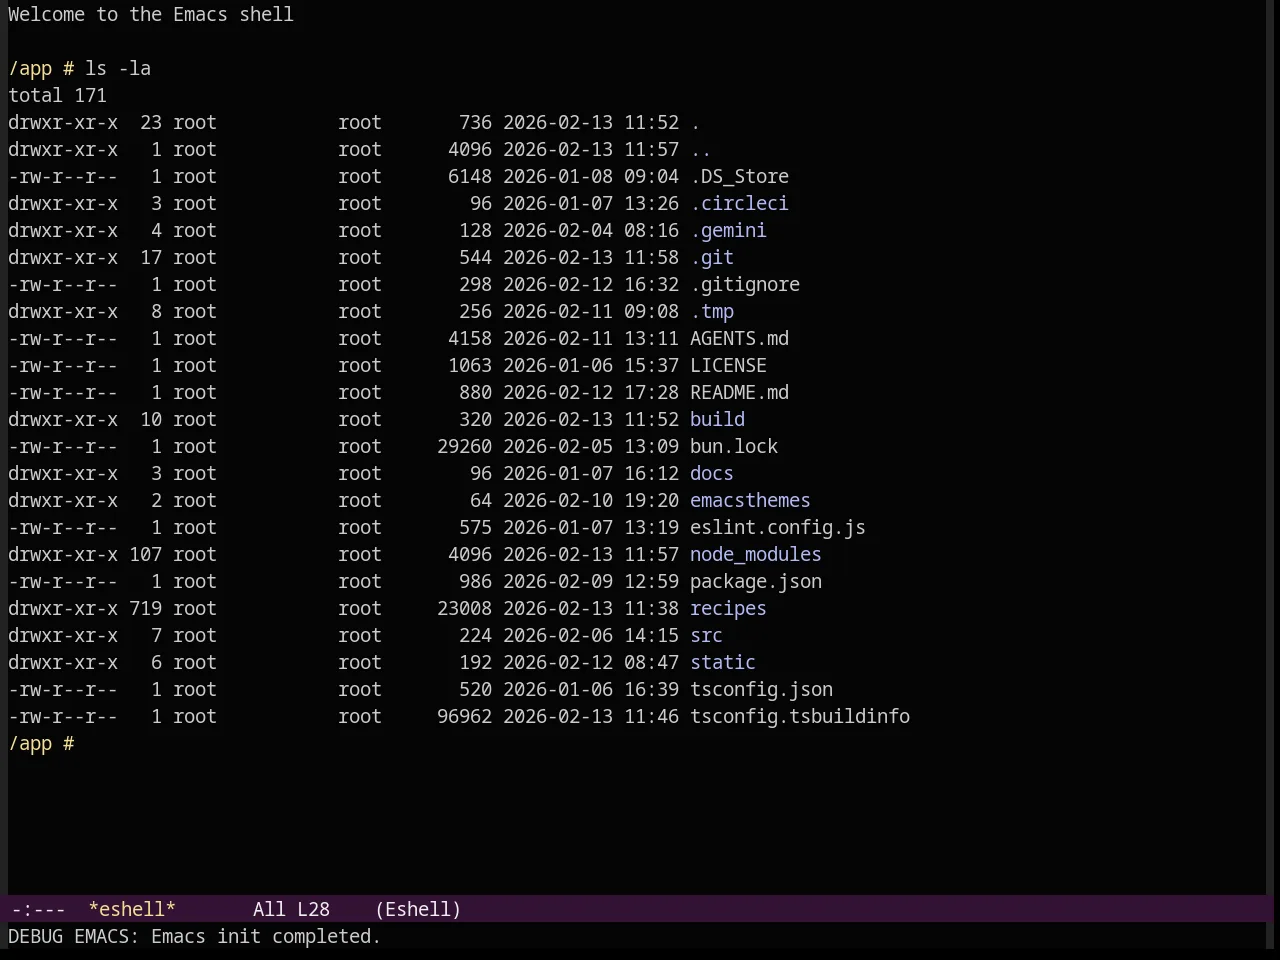The image size is (1280, 960).
Task: Click the 2026-02-10 19:20 date of emacsthemes
Action: tap(591, 501)
